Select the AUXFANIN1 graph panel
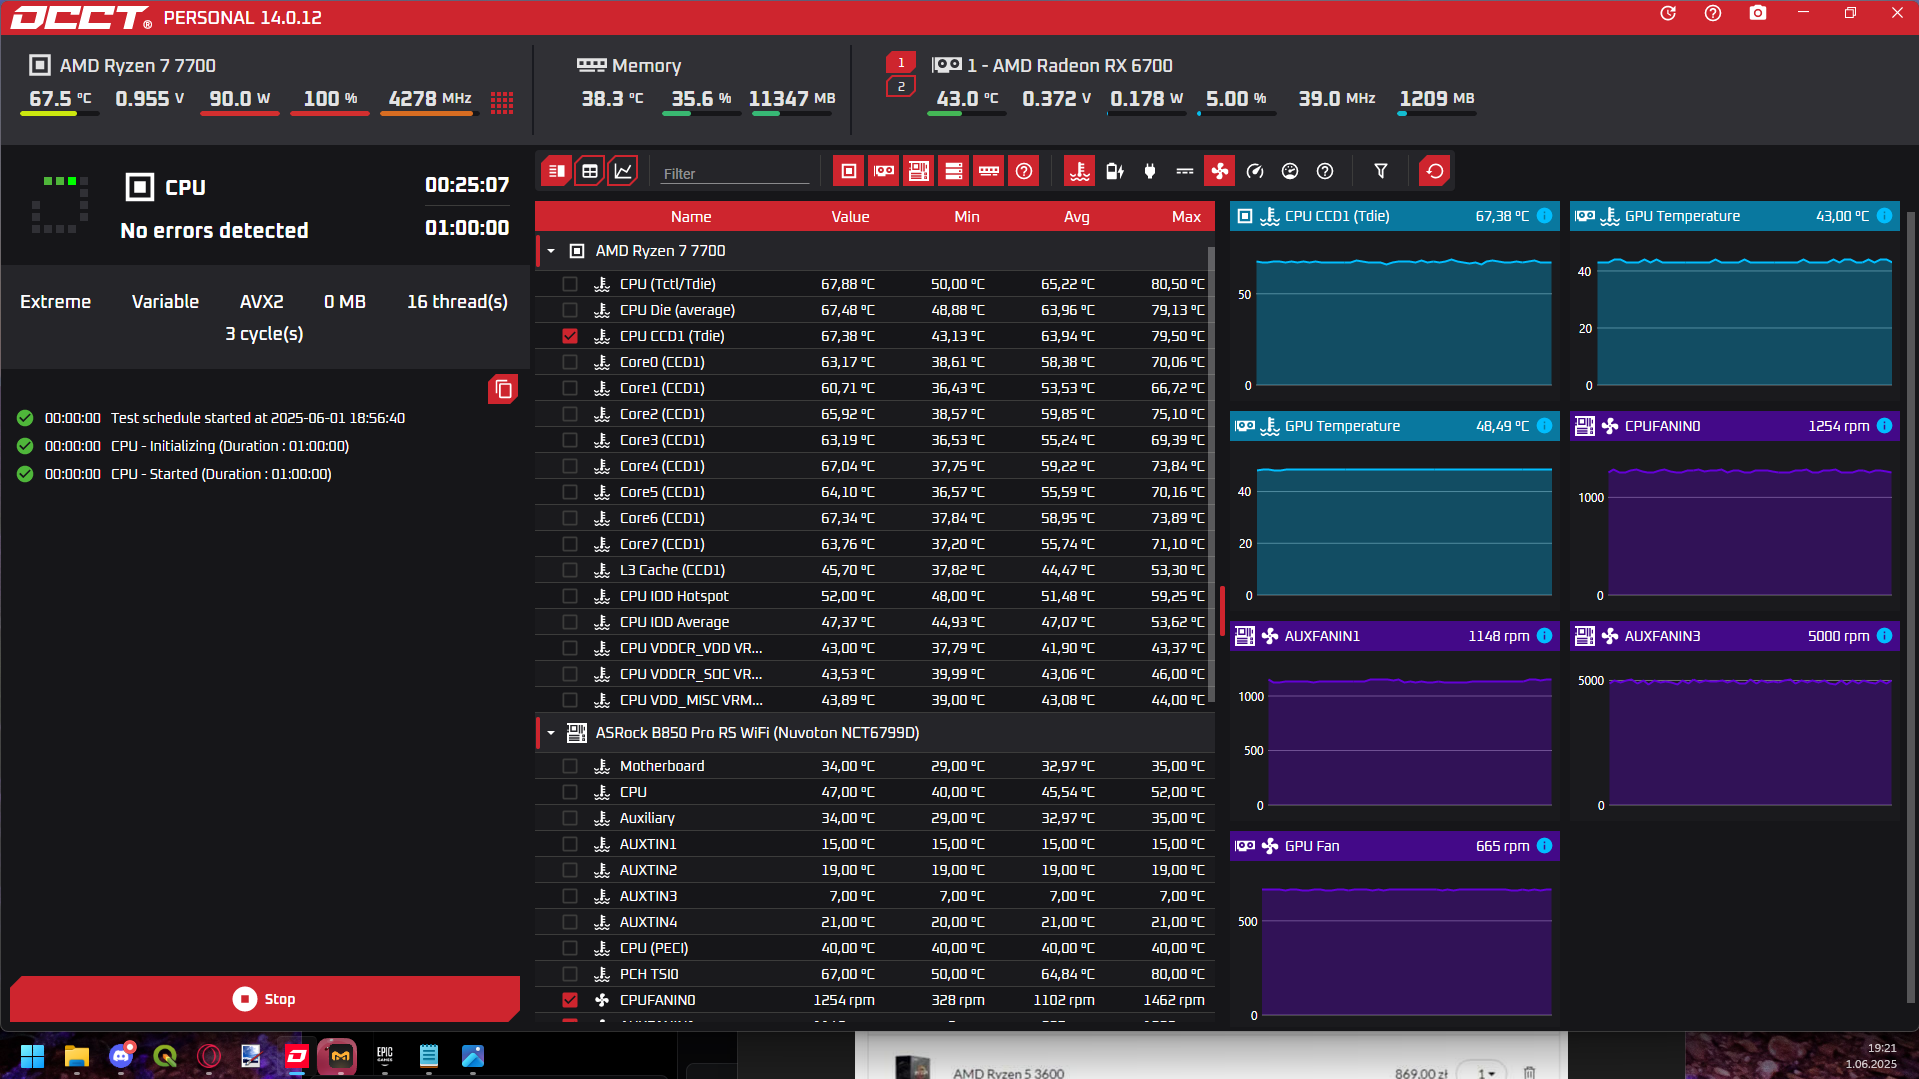This screenshot has width=1919, height=1079. (1395, 721)
